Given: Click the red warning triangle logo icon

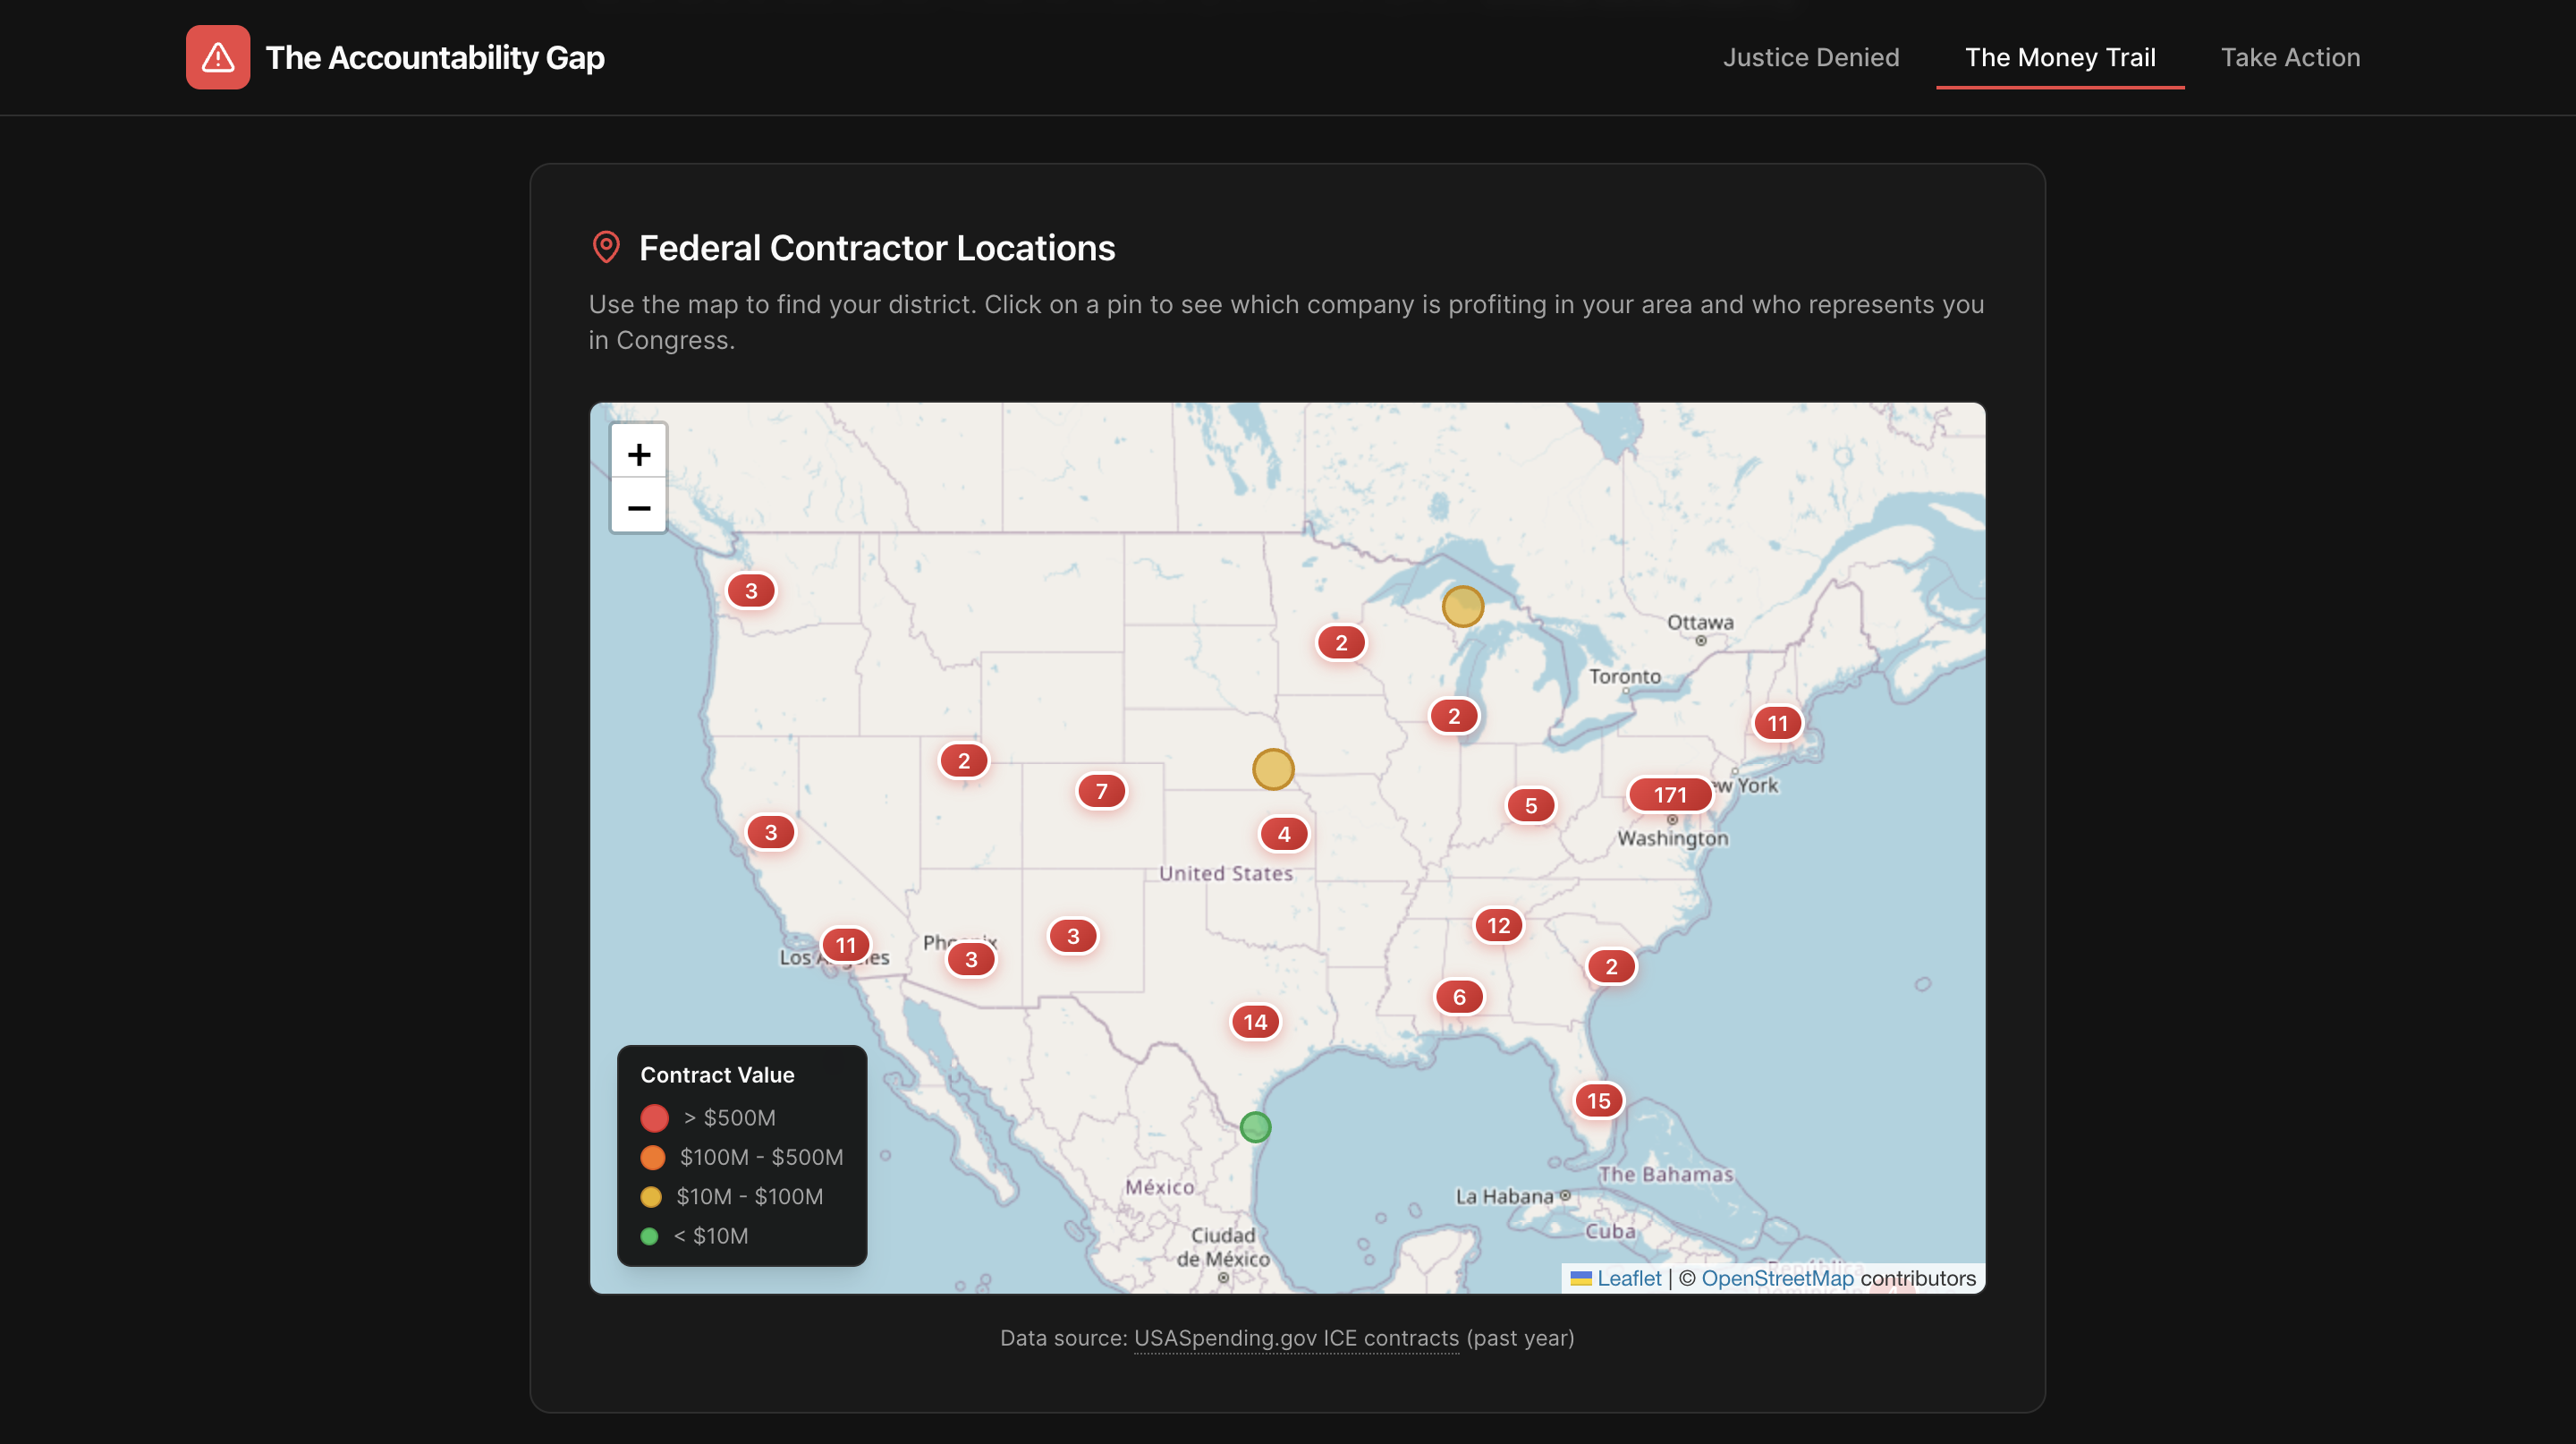Looking at the screenshot, I should (217, 57).
